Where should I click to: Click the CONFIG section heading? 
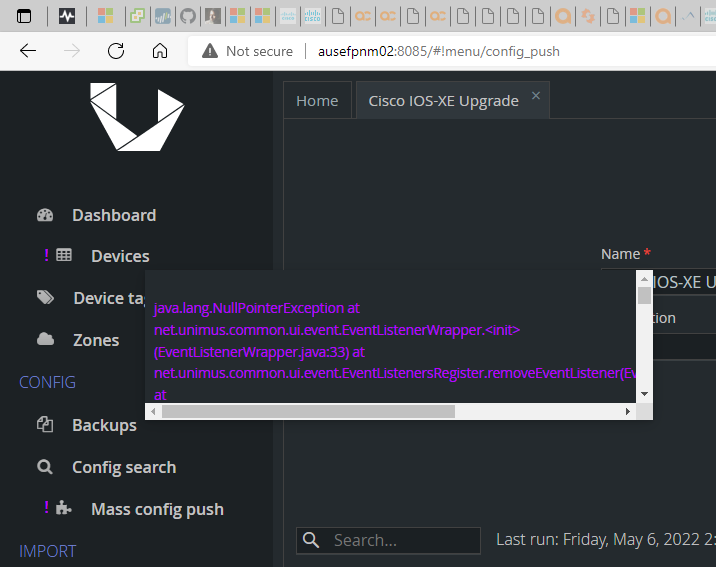click(x=47, y=383)
